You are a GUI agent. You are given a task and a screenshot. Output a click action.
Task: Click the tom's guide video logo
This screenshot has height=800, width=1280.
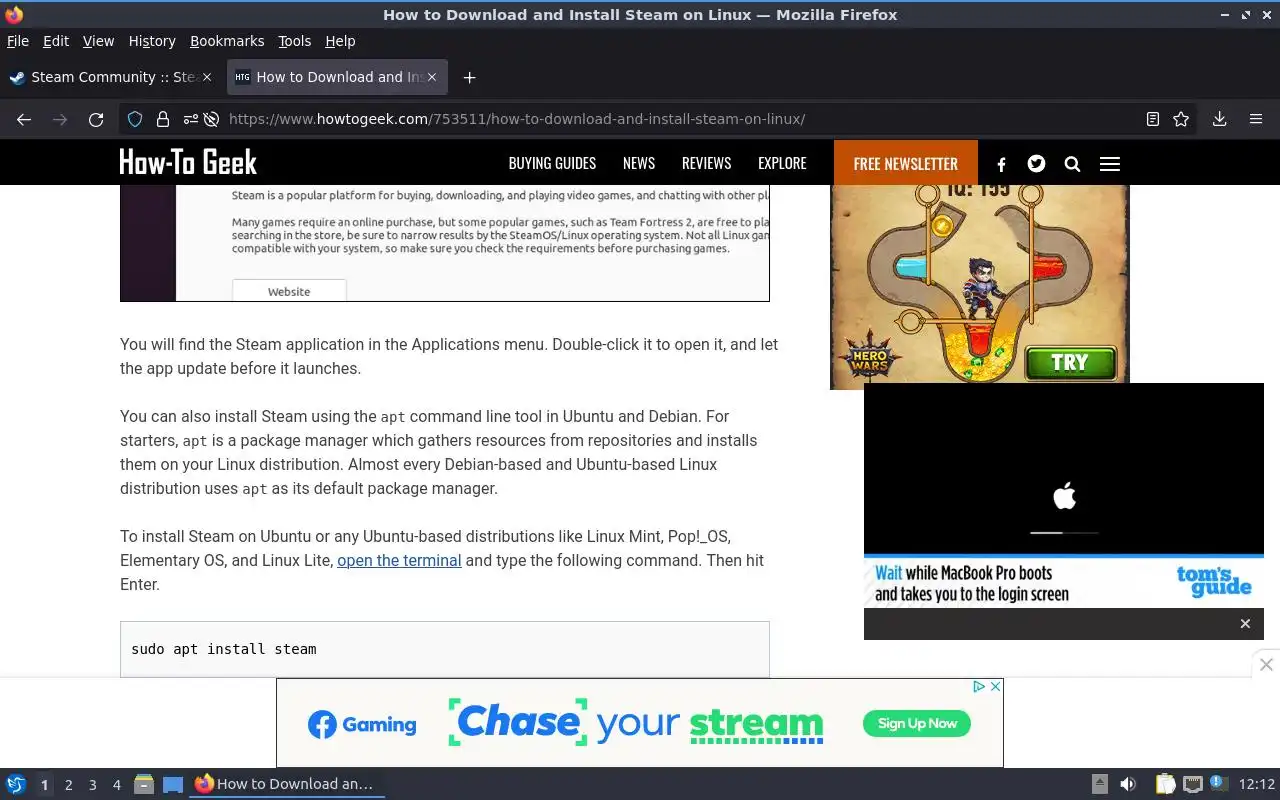pyautogui.click(x=1214, y=582)
